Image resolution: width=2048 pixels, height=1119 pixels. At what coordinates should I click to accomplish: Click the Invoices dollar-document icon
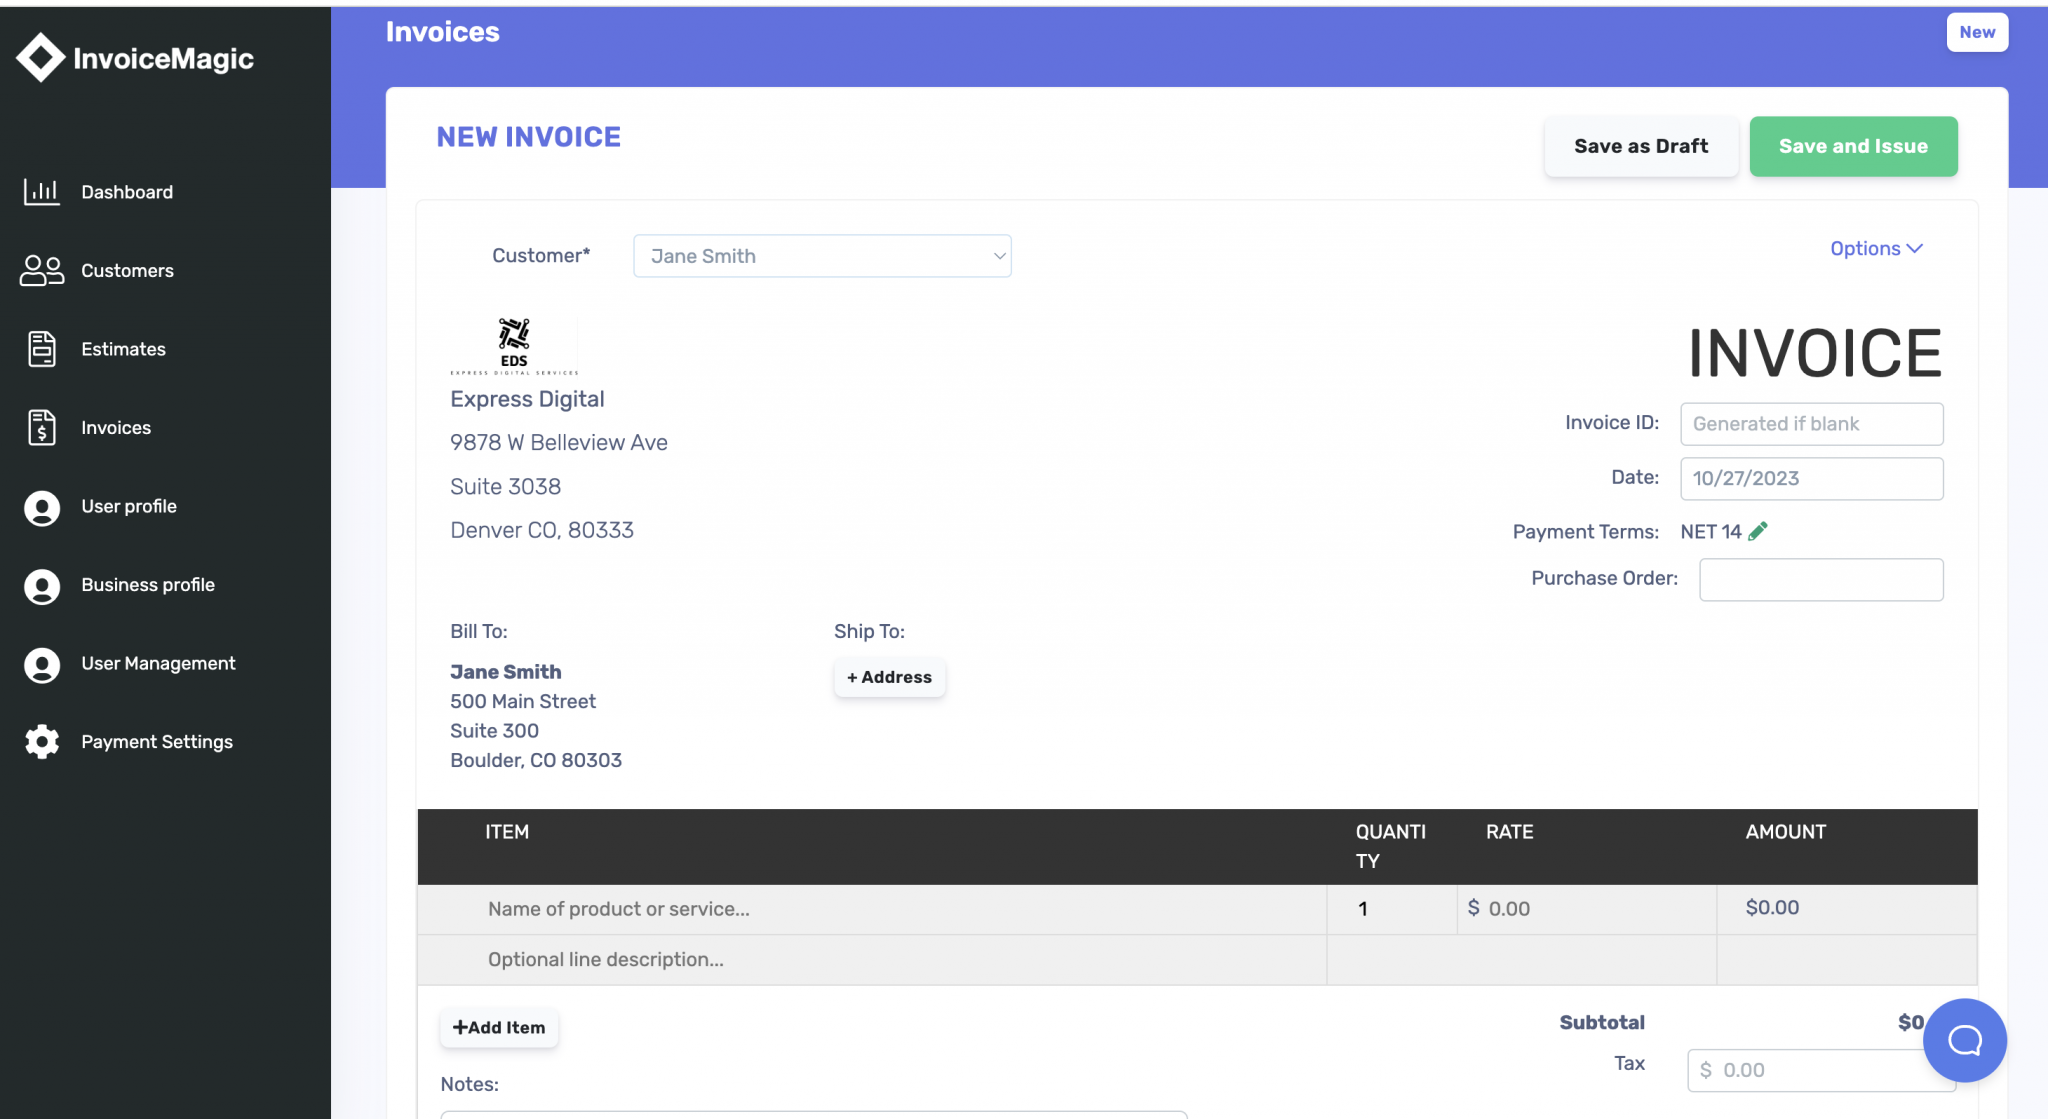tap(41, 427)
